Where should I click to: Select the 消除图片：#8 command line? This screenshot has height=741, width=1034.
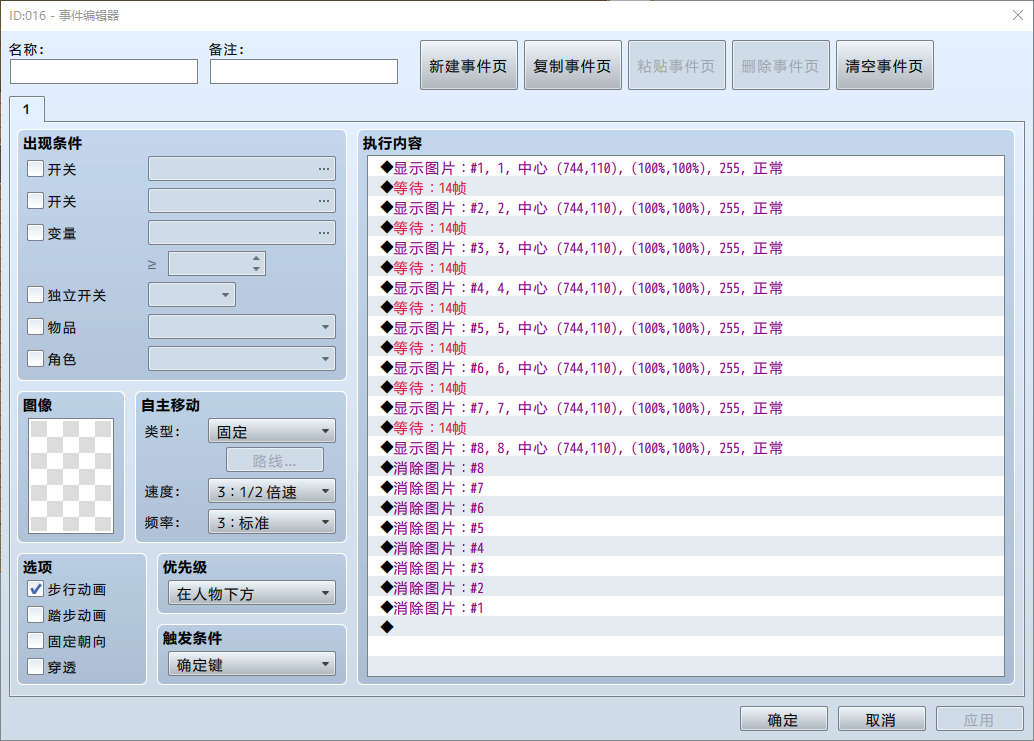(x=686, y=467)
